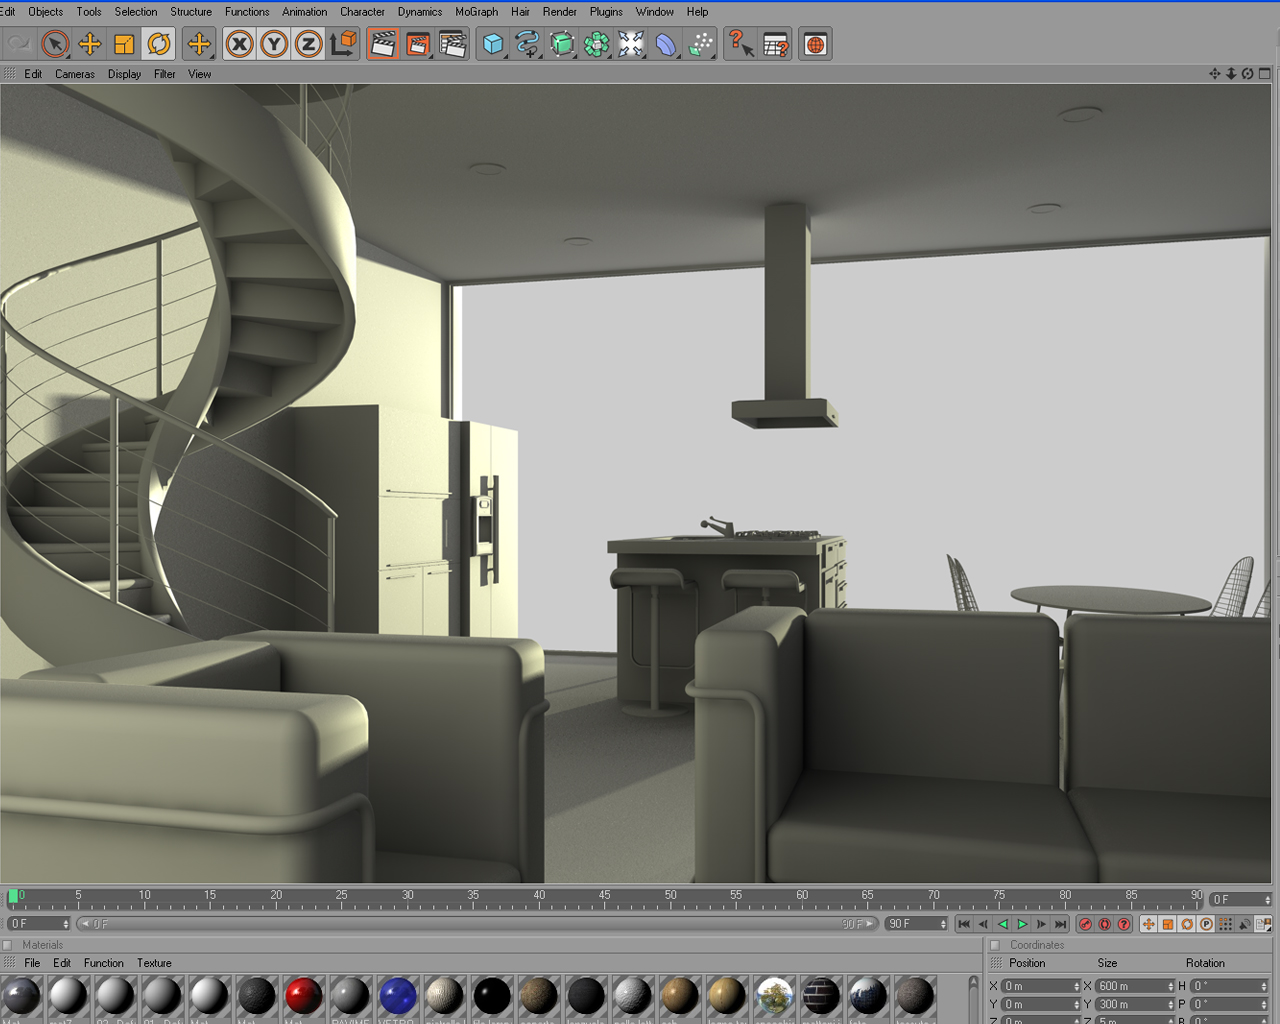Open the viewport Cameras menu
This screenshot has height=1024, width=1280.
[75, 74]
